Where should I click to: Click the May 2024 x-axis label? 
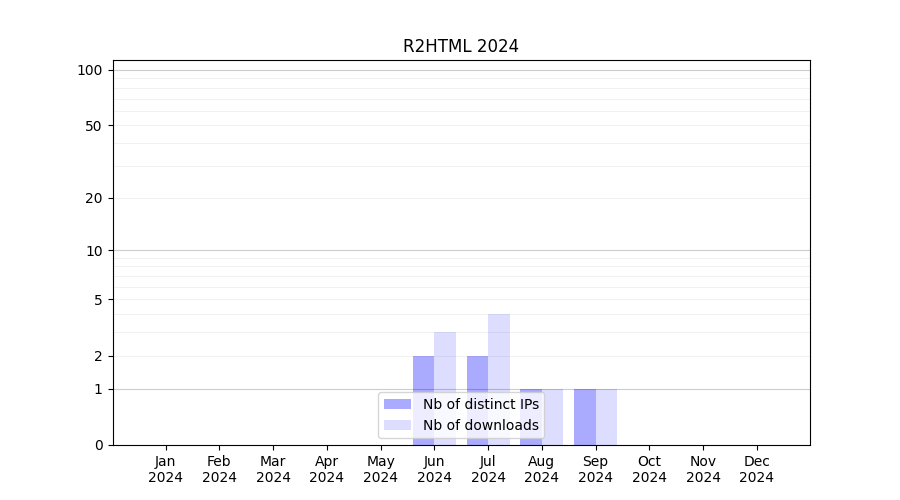(380, 469)
